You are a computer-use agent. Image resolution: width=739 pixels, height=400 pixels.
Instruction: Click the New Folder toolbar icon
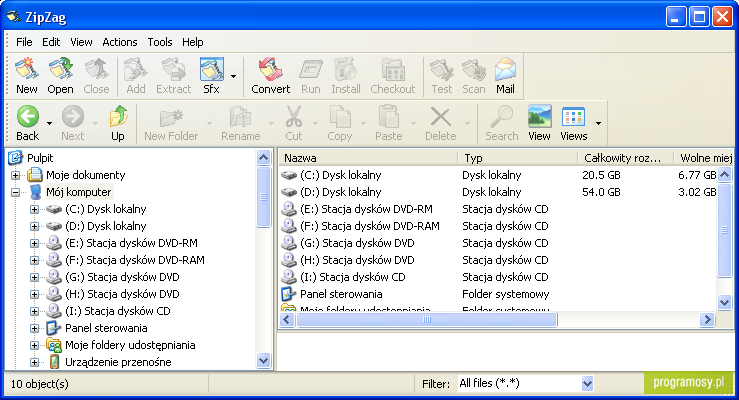coord(171,116)
